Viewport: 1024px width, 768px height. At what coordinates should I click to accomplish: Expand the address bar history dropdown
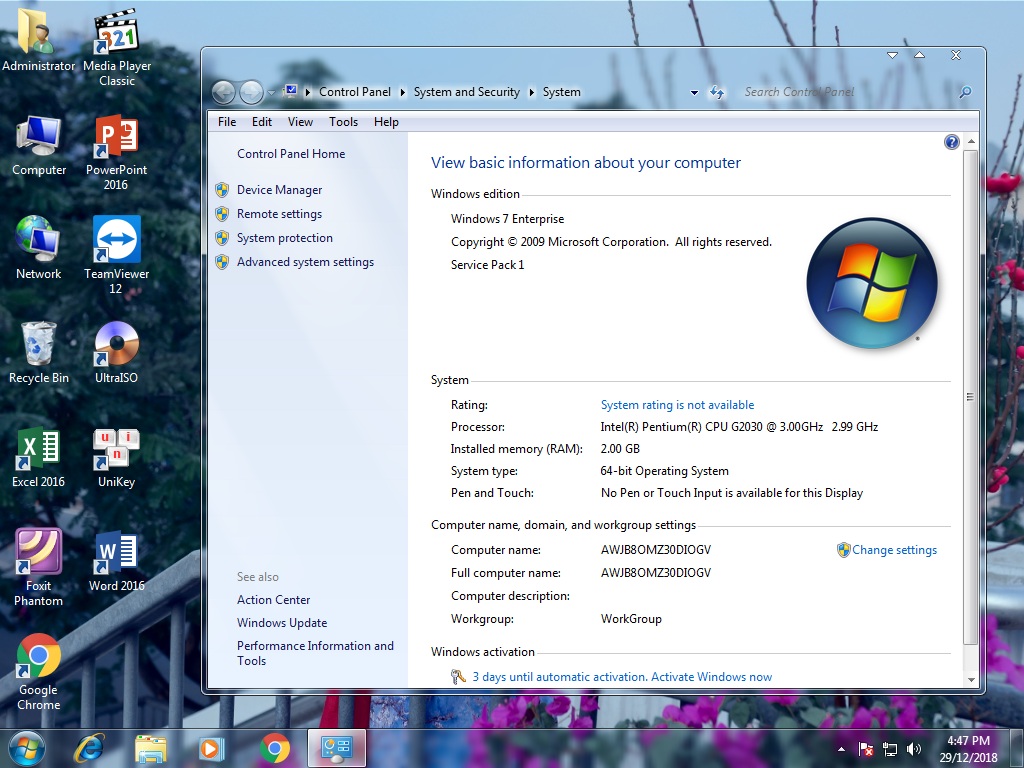[694, 93]
